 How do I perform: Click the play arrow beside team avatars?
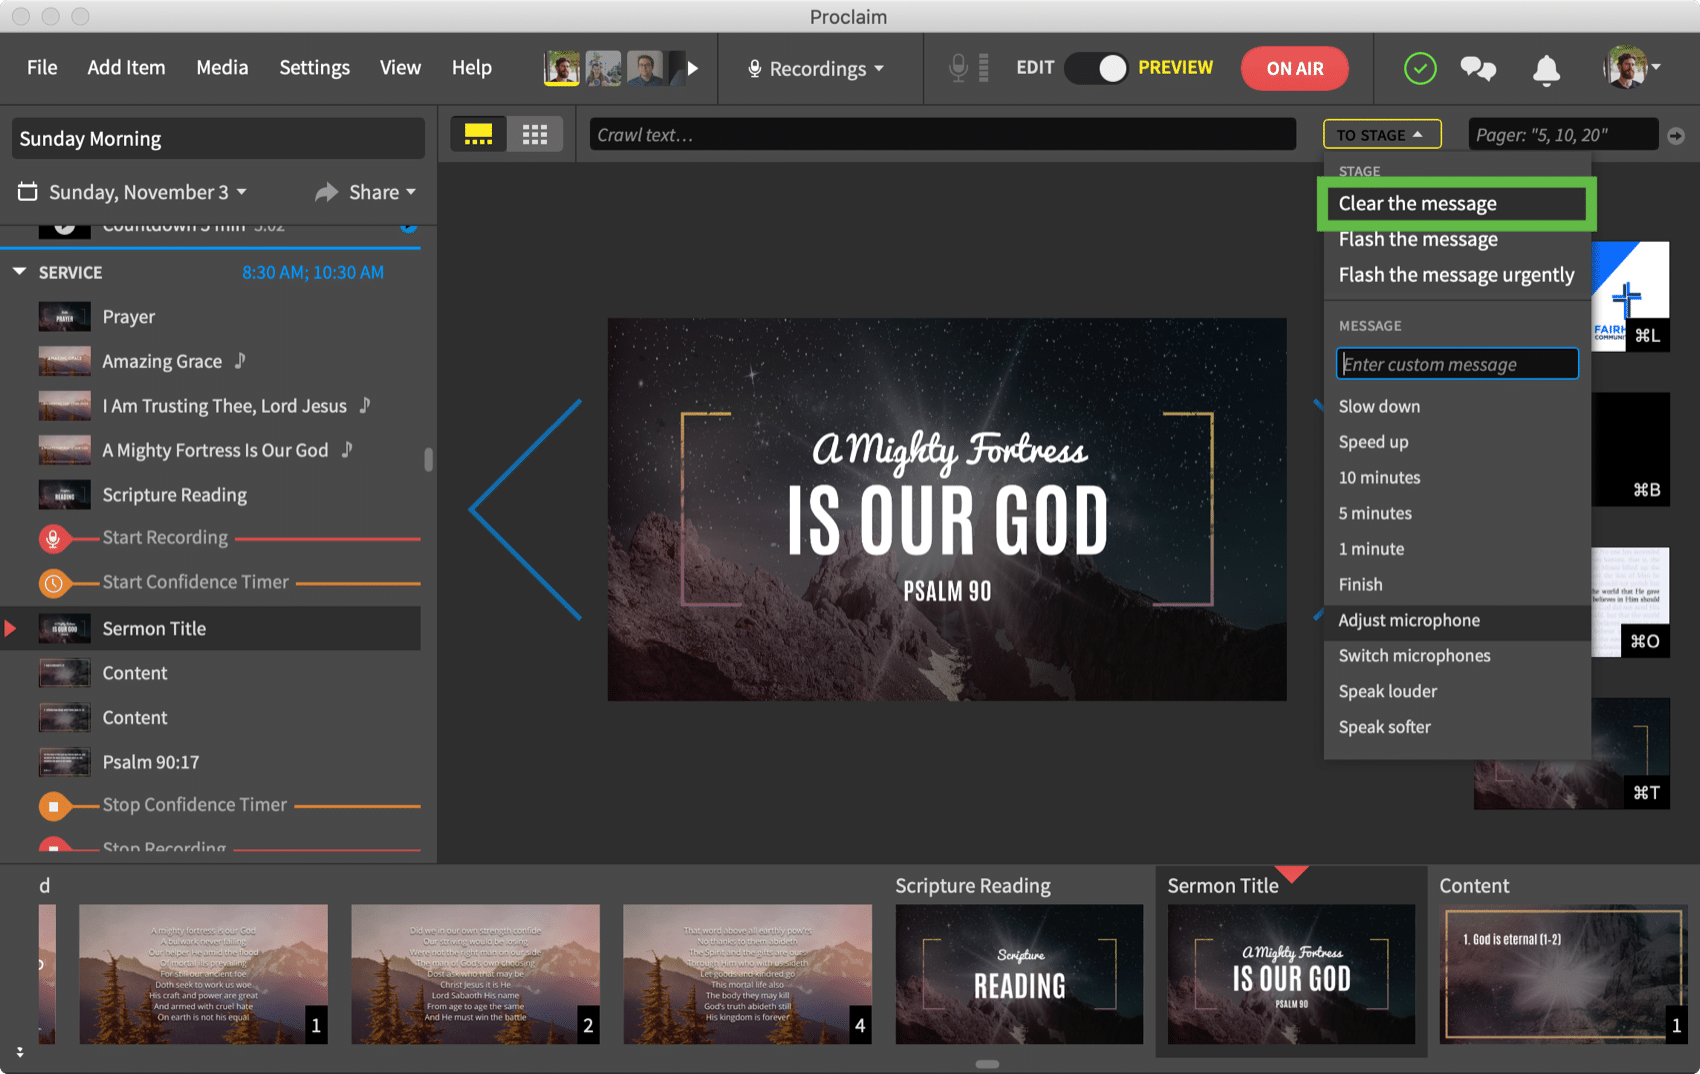point(692,68)
